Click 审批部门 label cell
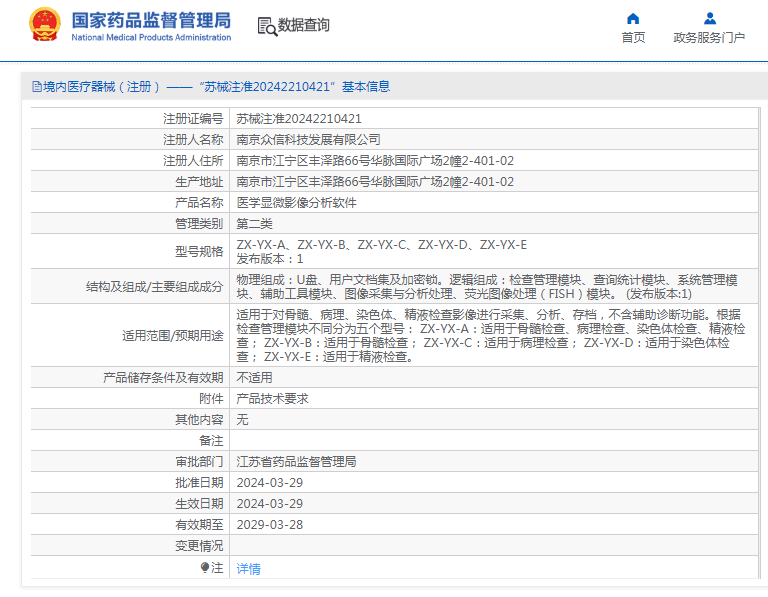The width and height of the screenshot is (768, 597). click(130, 462)
